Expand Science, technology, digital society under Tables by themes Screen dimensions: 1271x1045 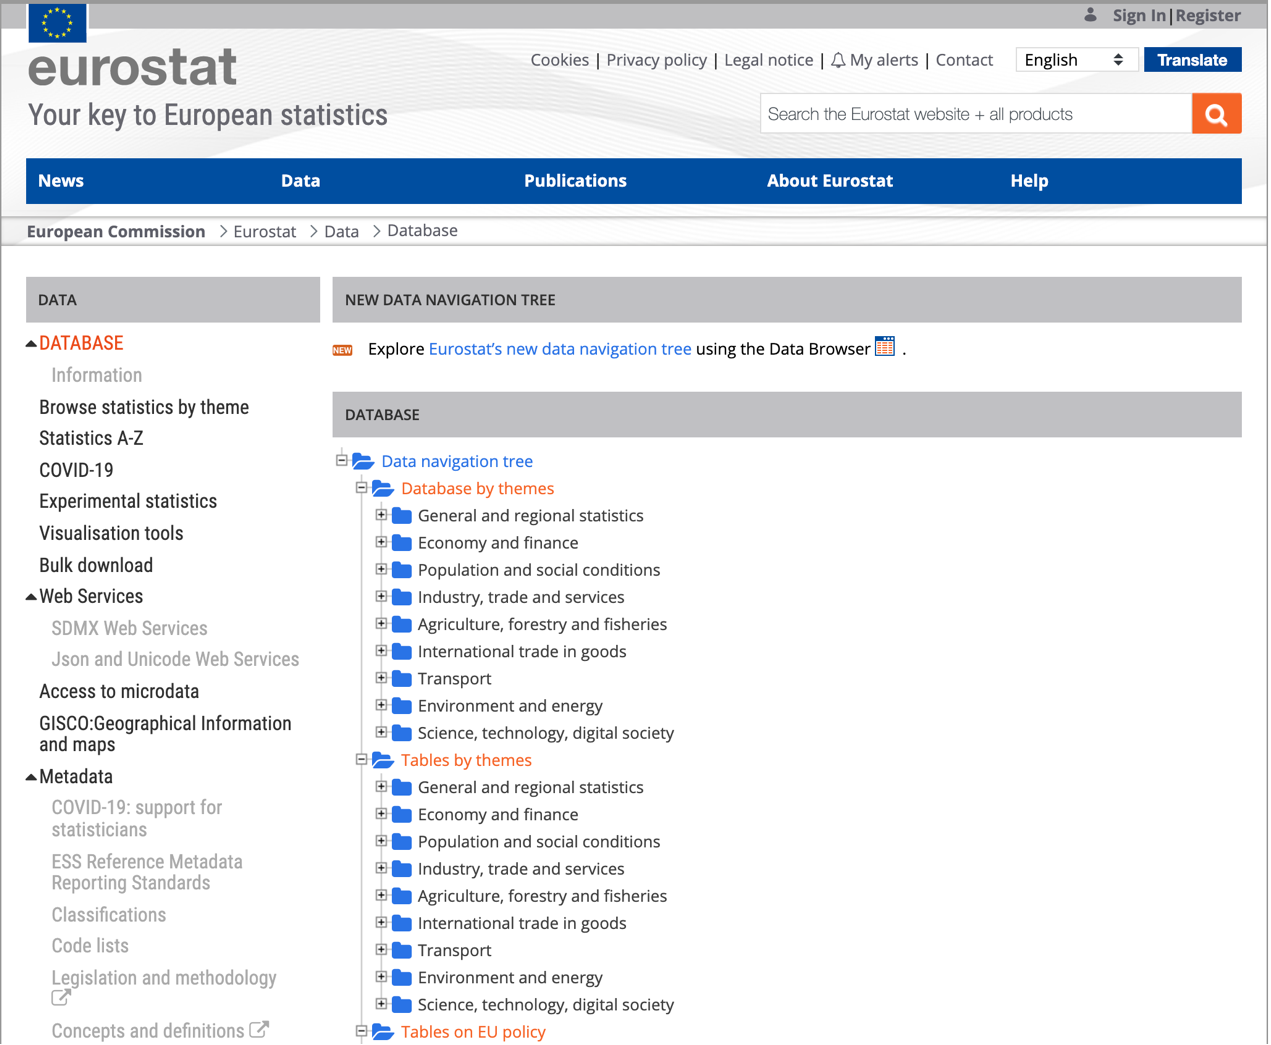pos(381,1003)
